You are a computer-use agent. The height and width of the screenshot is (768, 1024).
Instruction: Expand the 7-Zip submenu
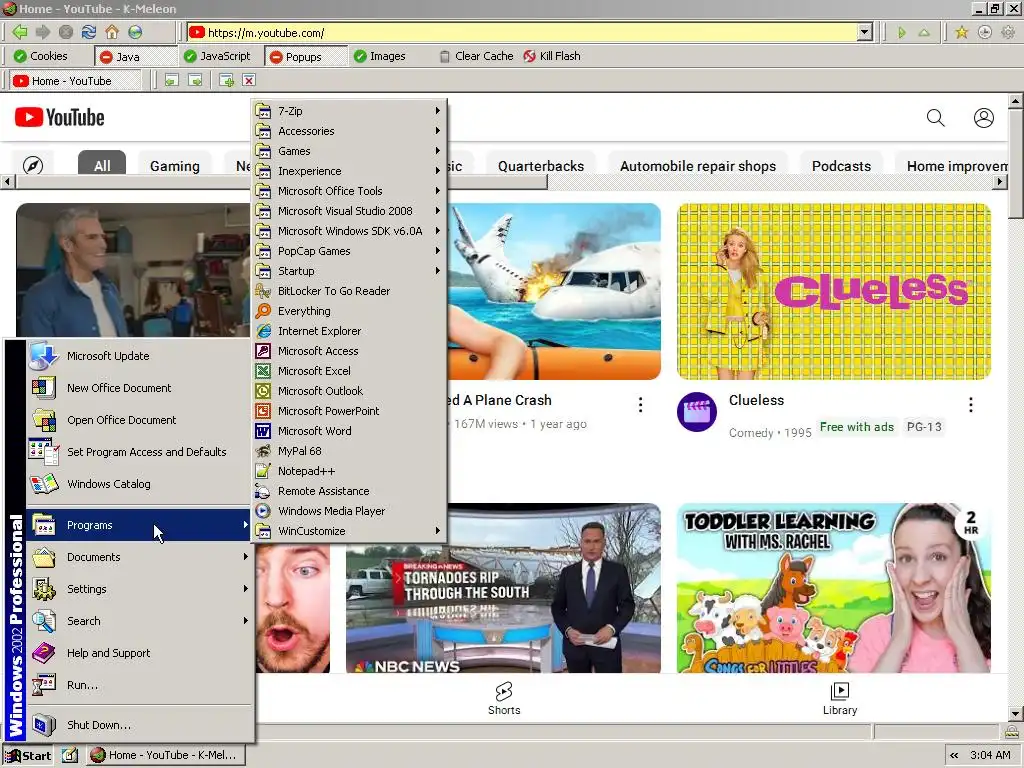(349, 111)
